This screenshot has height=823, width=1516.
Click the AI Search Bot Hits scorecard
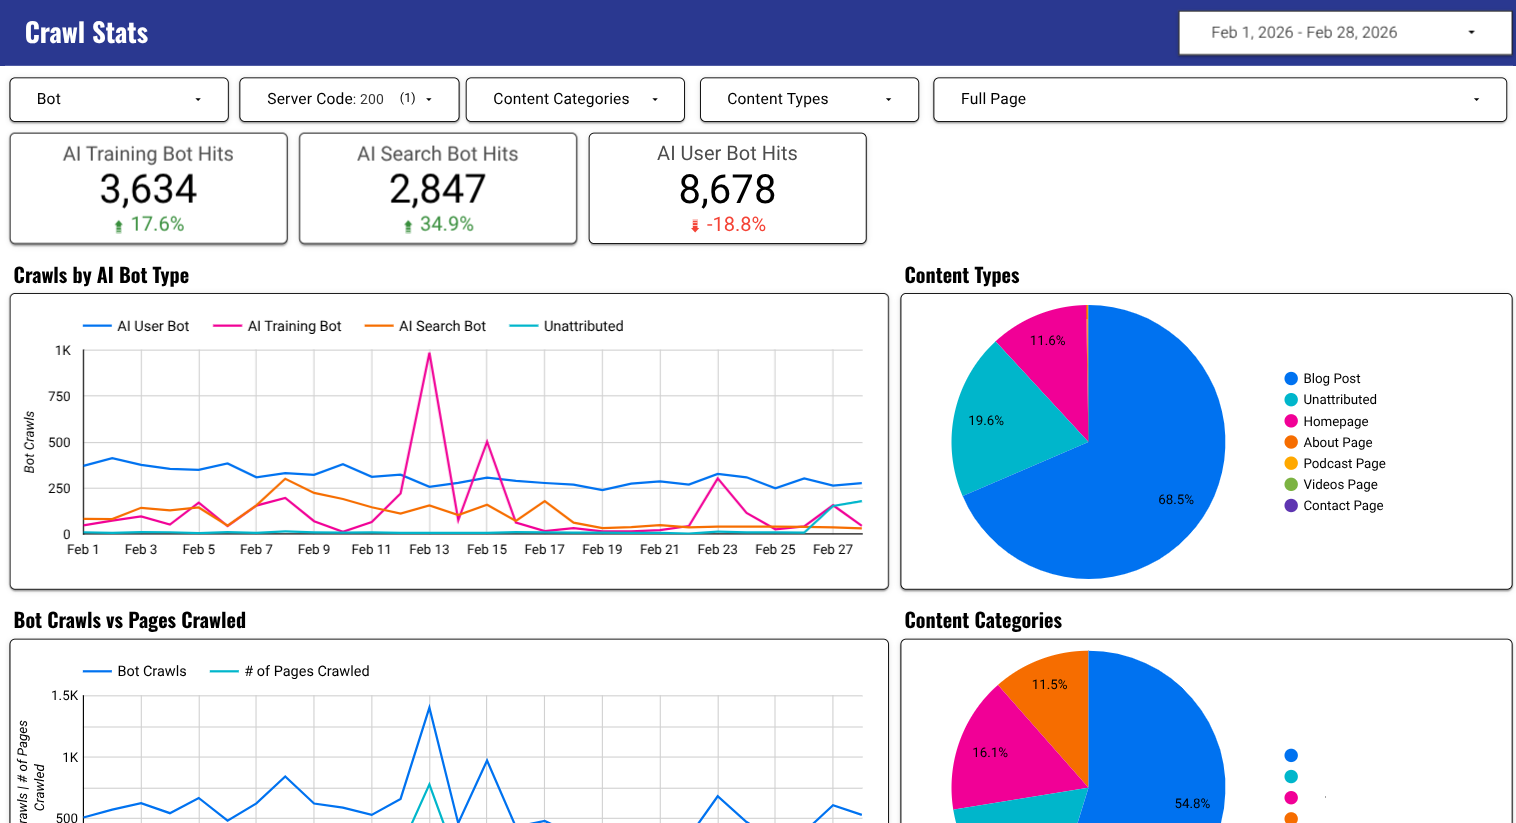coord(437,188)
